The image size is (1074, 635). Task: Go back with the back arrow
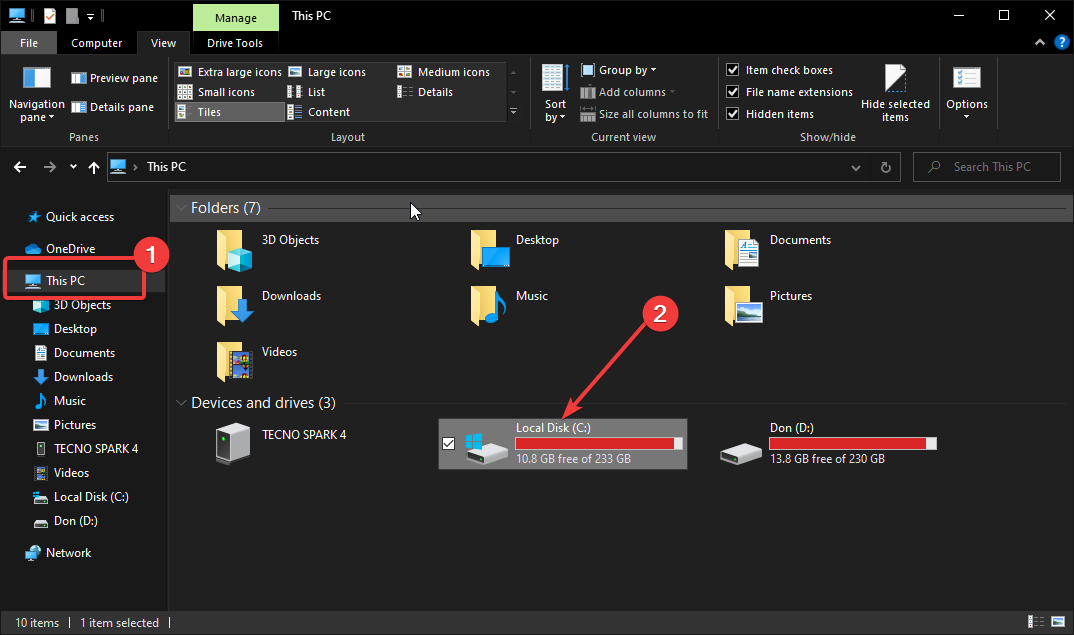(20, 167)
